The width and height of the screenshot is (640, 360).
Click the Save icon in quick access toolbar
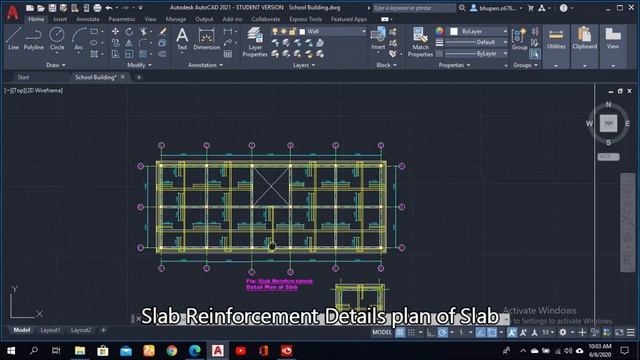pos(52,8)
